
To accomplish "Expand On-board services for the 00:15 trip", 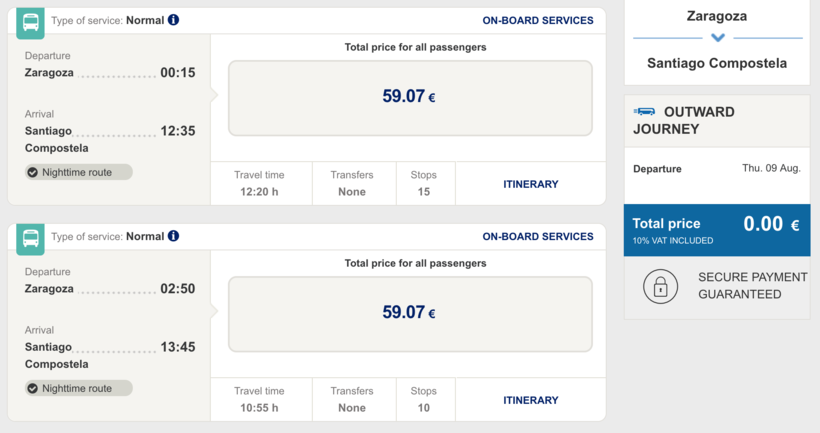I will pos(537,20).
